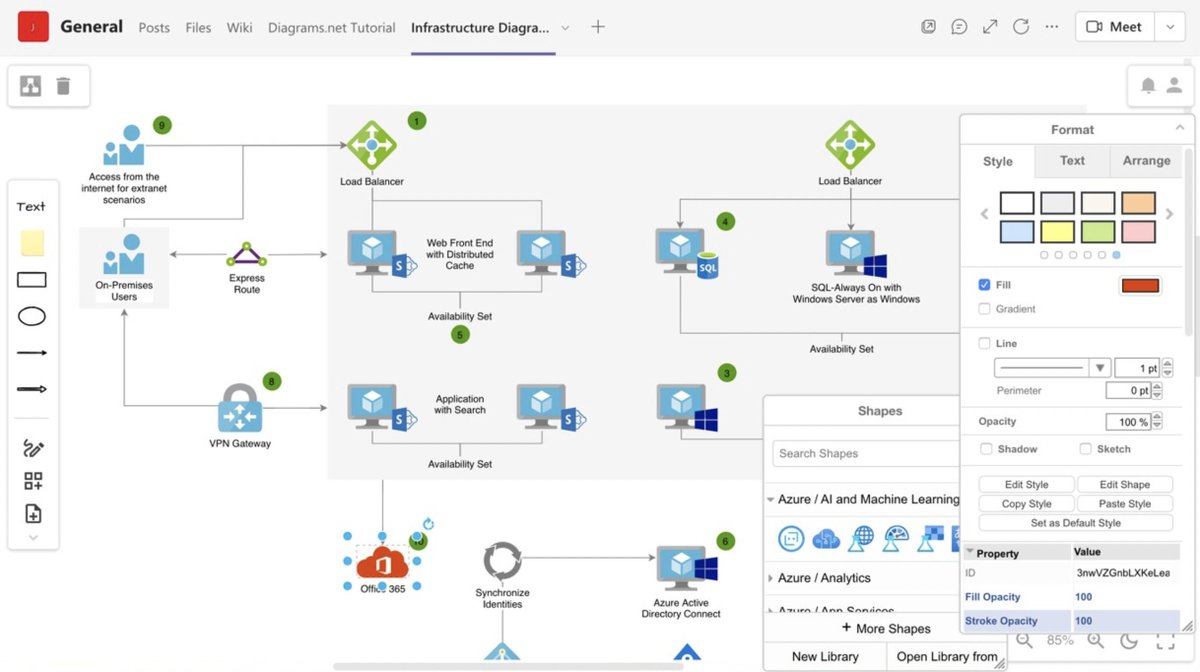Select the thick arrow connector tool

[32, 389]
